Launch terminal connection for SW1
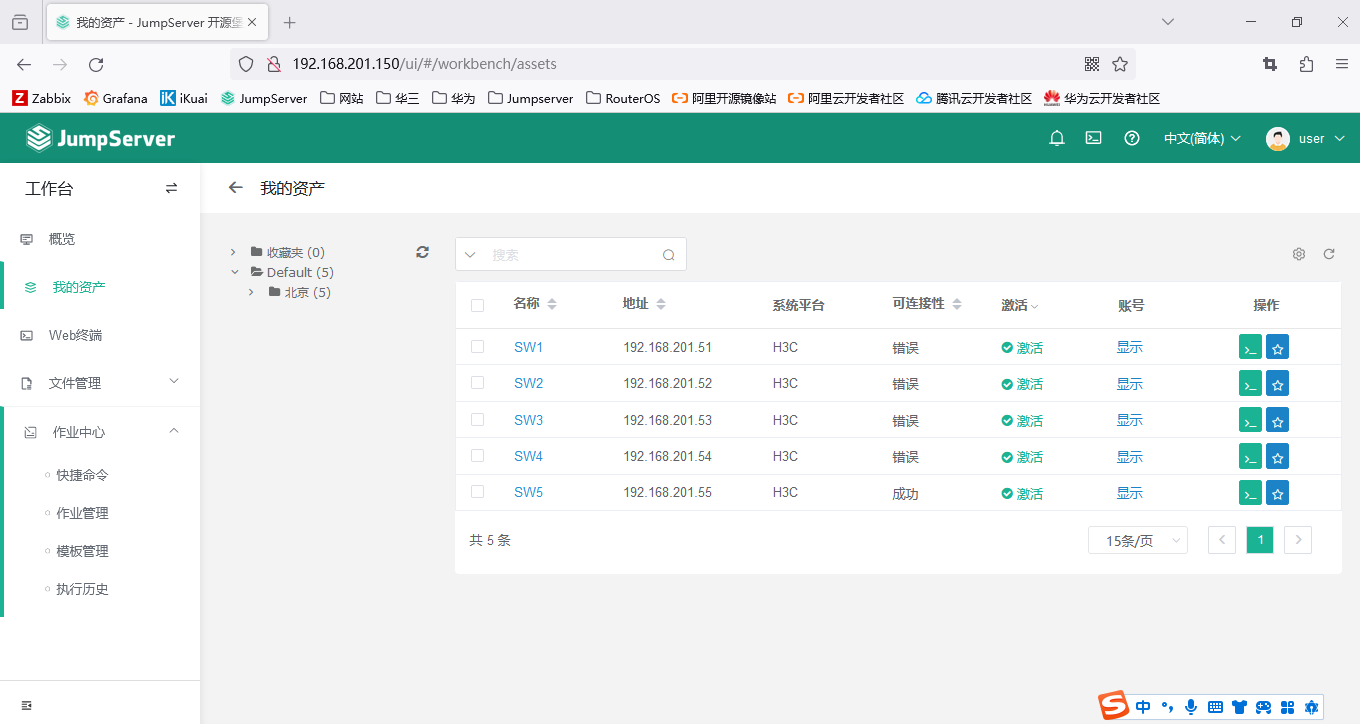 click(1249, 347)
